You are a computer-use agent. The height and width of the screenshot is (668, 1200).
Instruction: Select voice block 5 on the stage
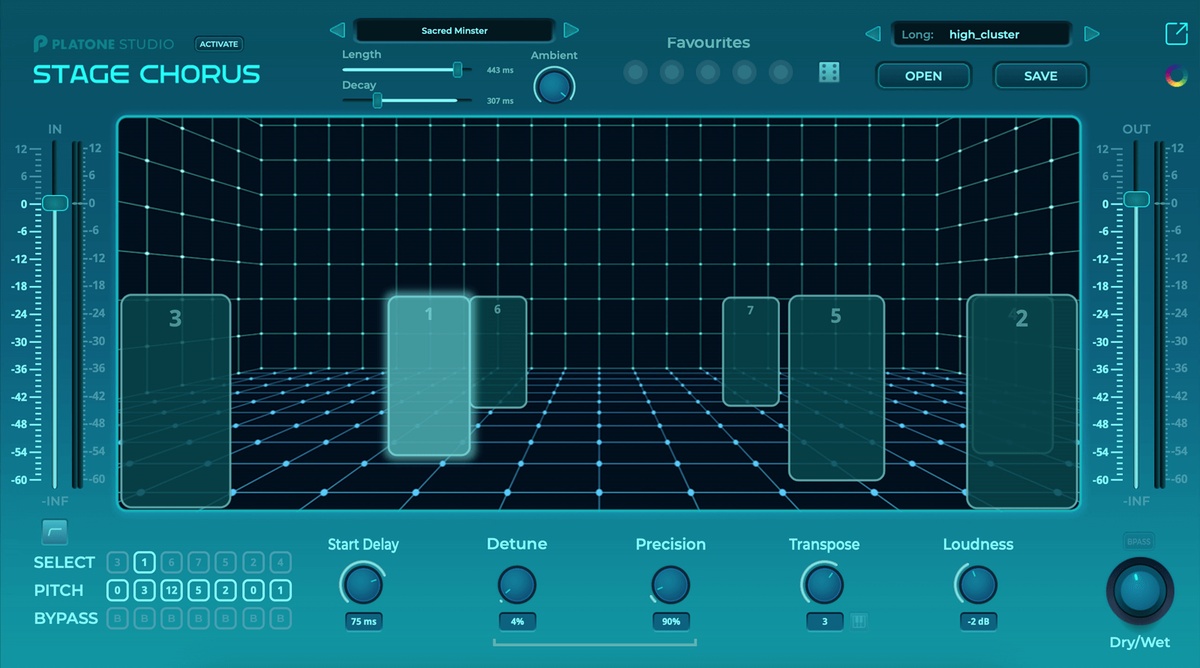click(x=836, y=387)
